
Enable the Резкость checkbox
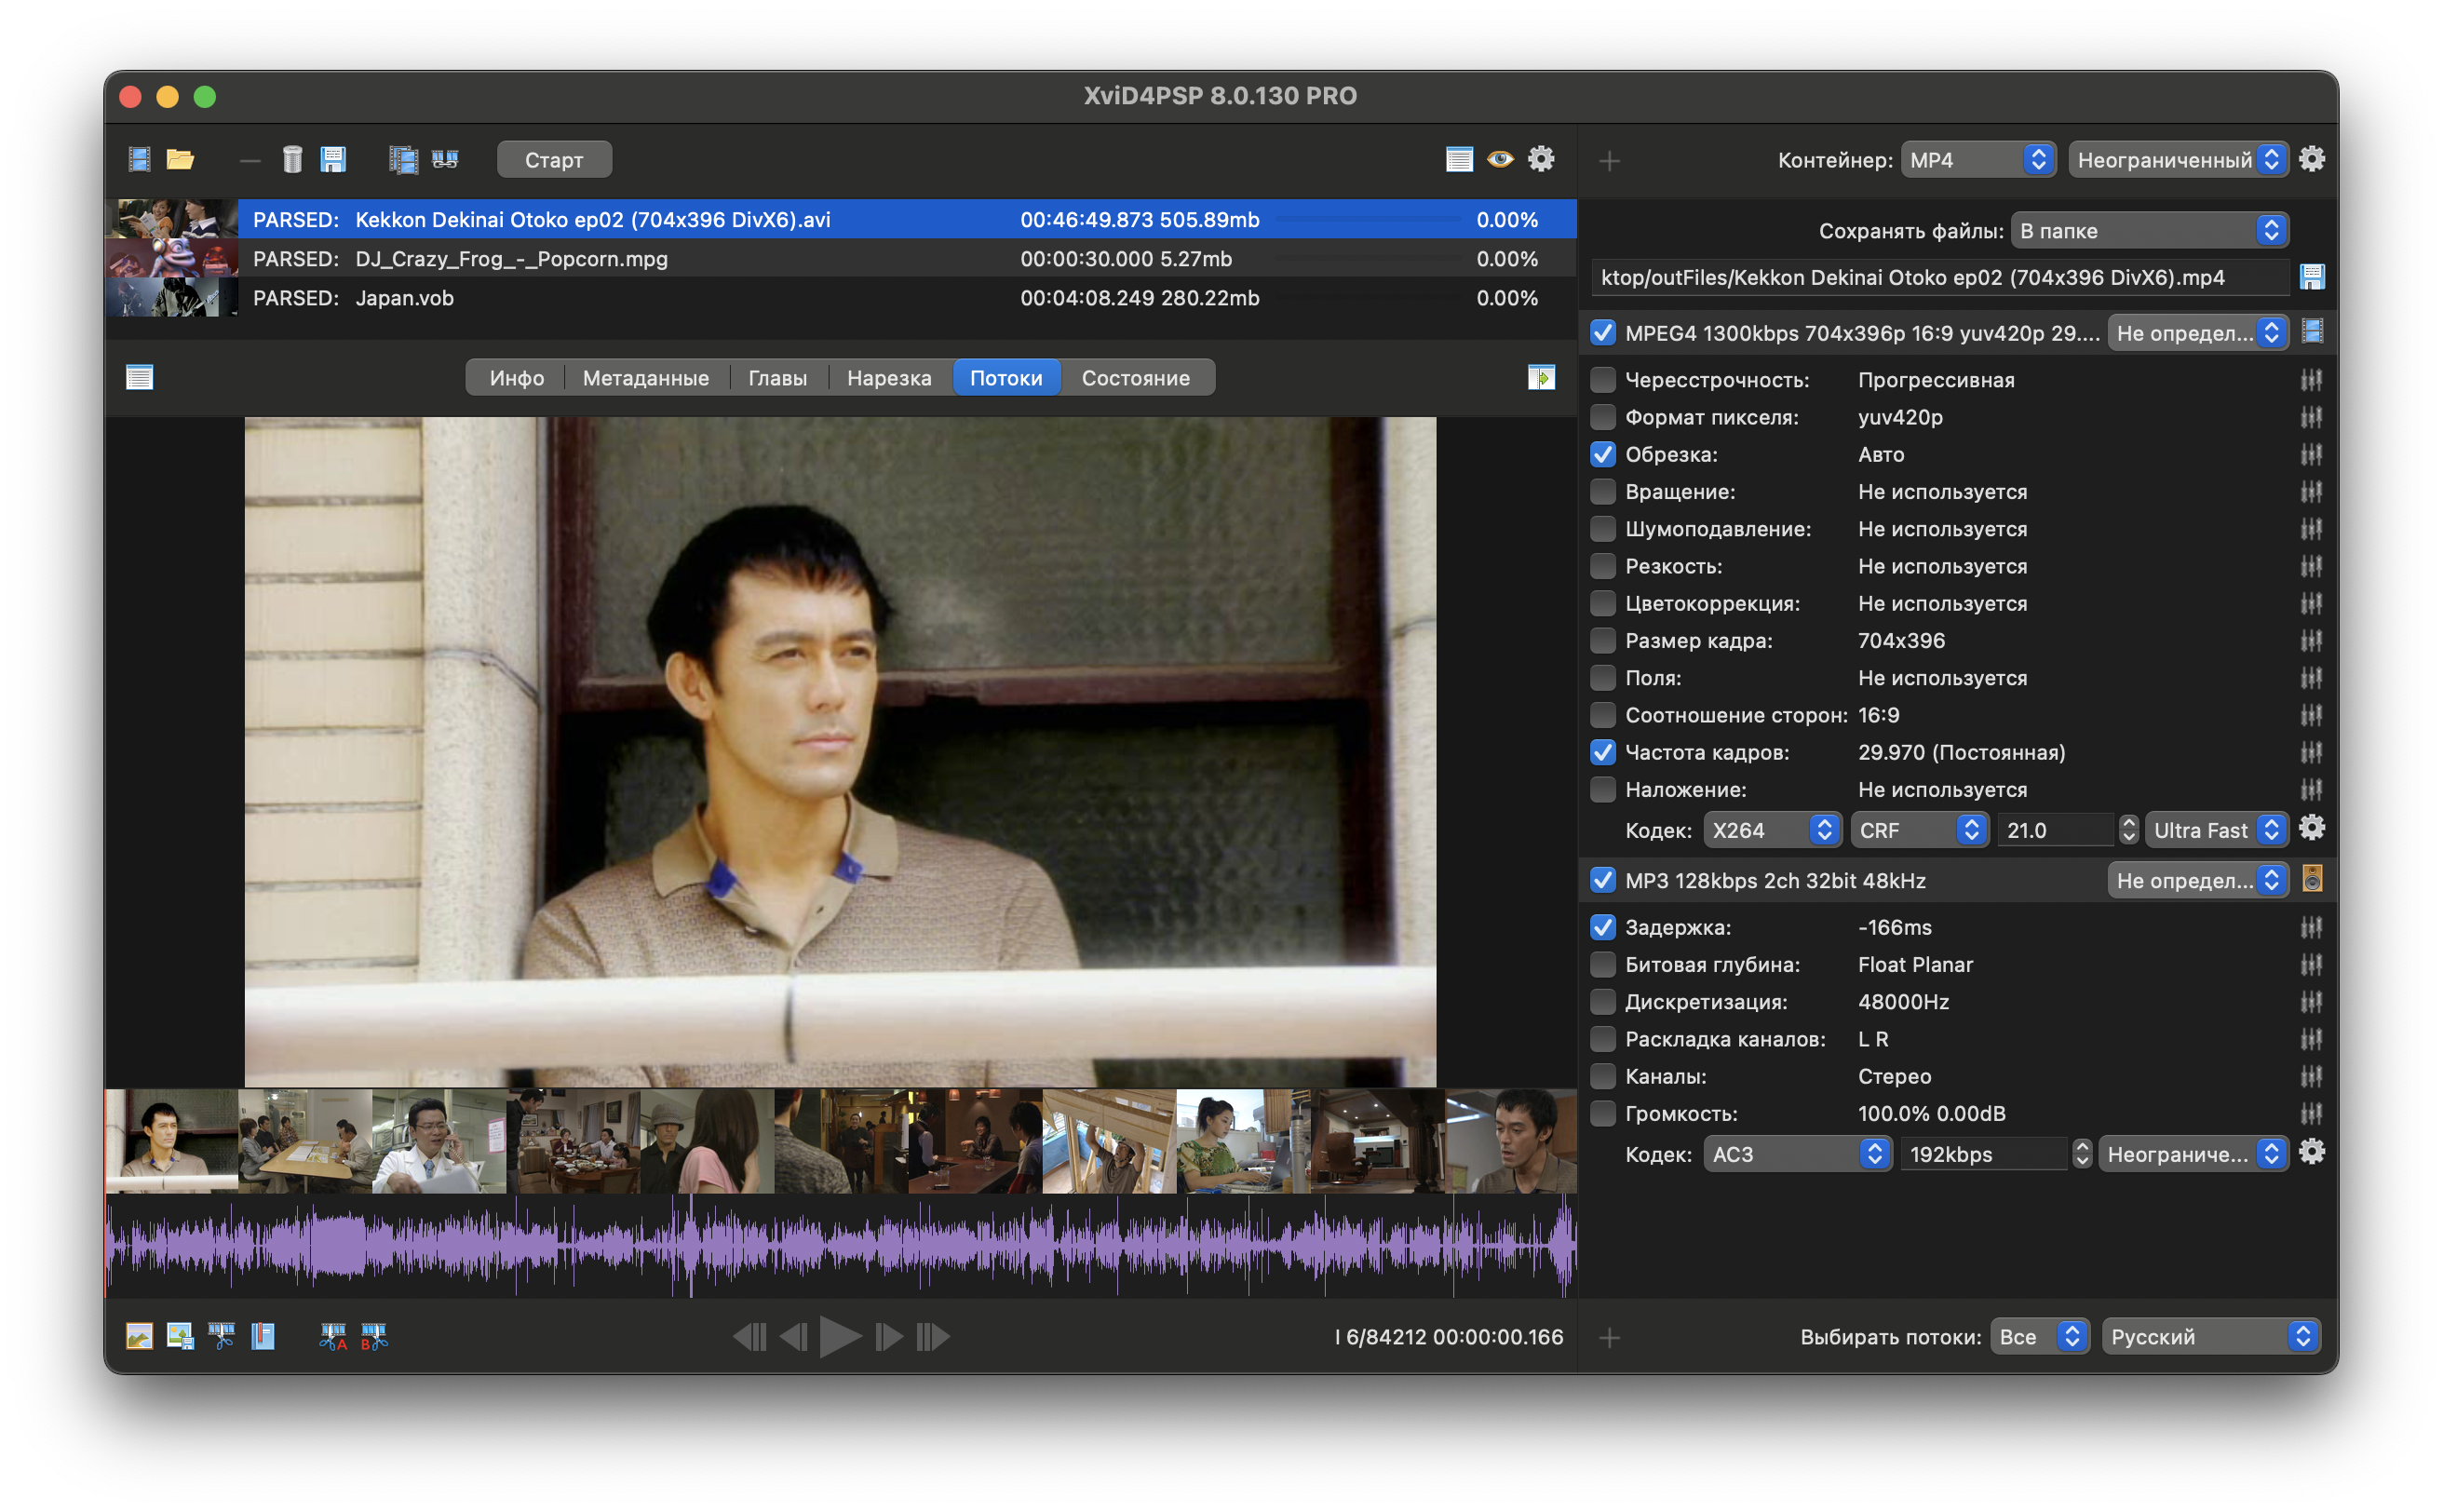click(1602, 566)
